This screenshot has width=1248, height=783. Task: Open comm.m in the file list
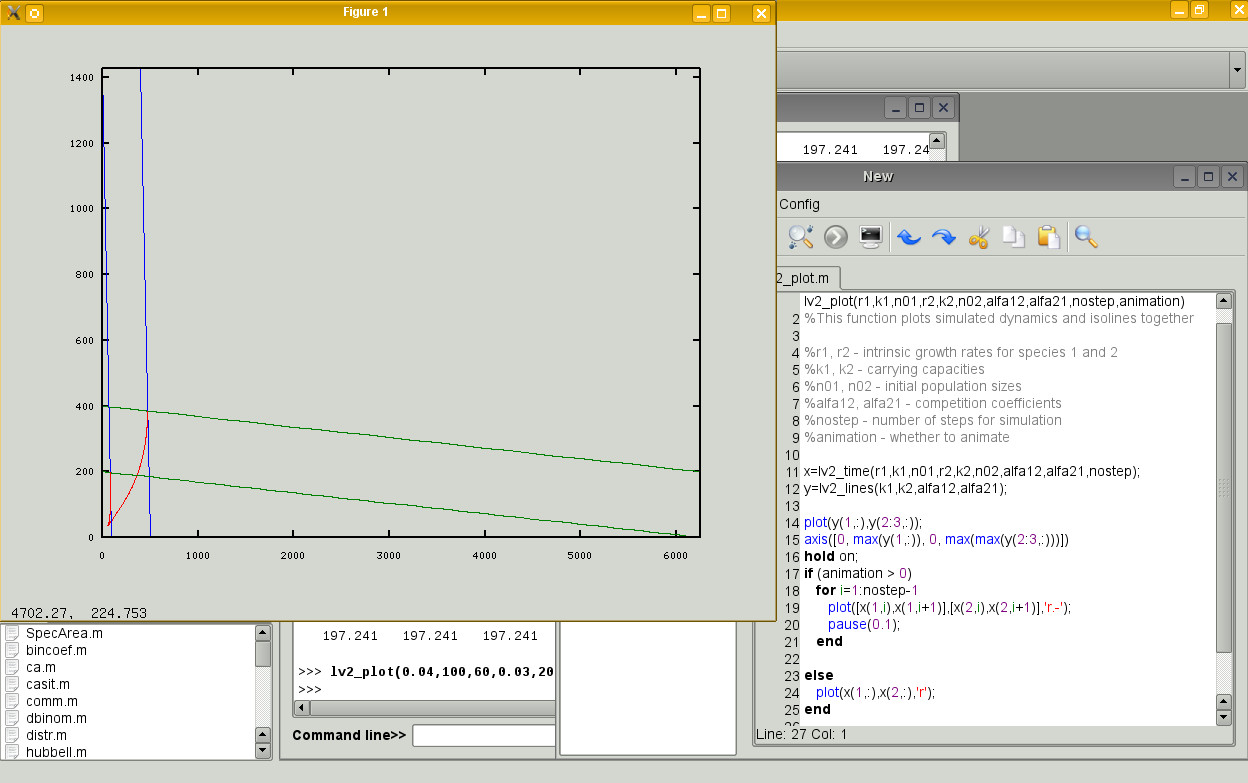click(x=52, y=701)
